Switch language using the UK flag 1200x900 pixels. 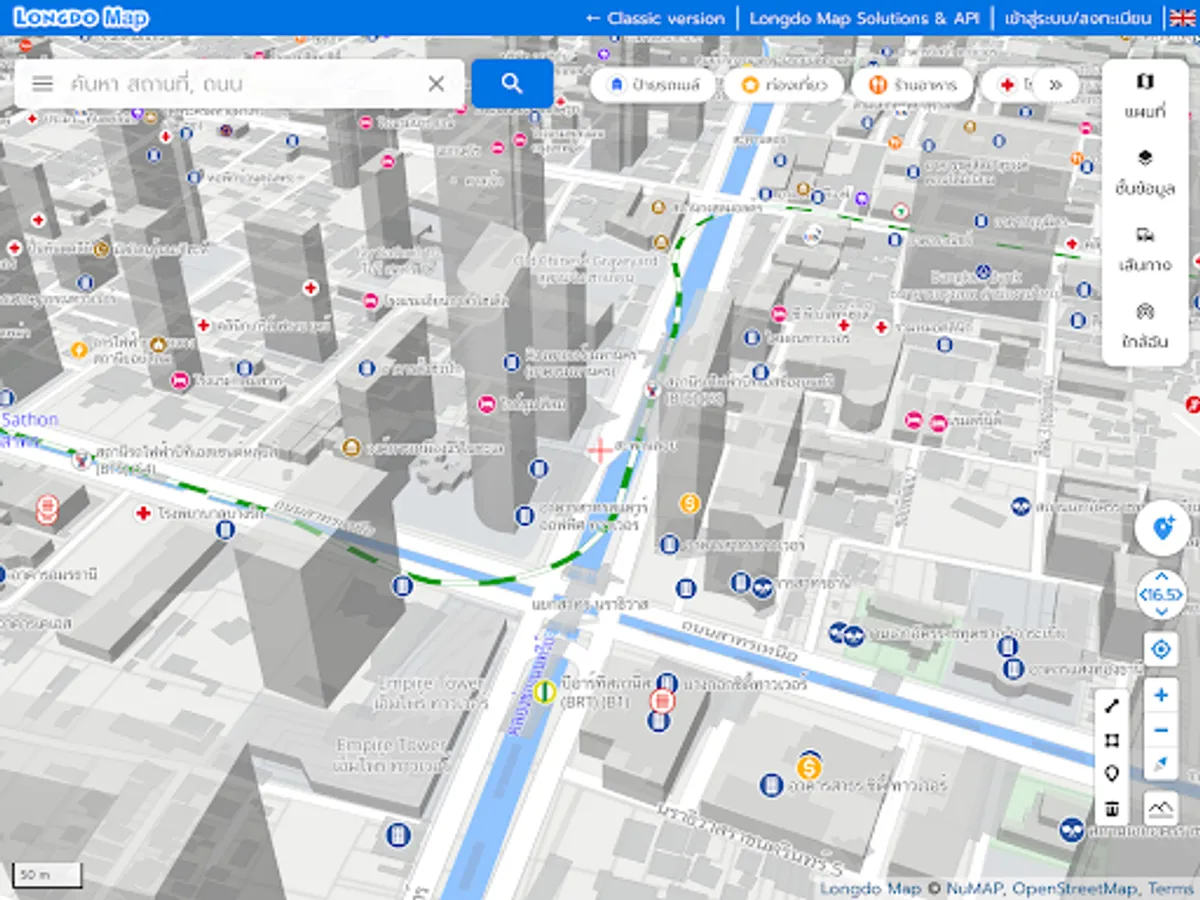pos(1181,17)
